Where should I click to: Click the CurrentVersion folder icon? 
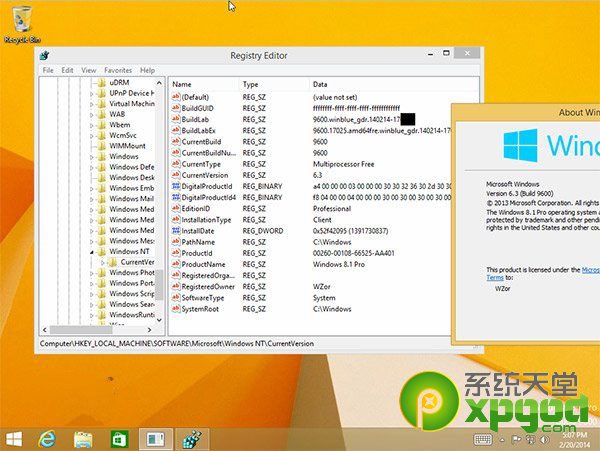click(113, 262)
